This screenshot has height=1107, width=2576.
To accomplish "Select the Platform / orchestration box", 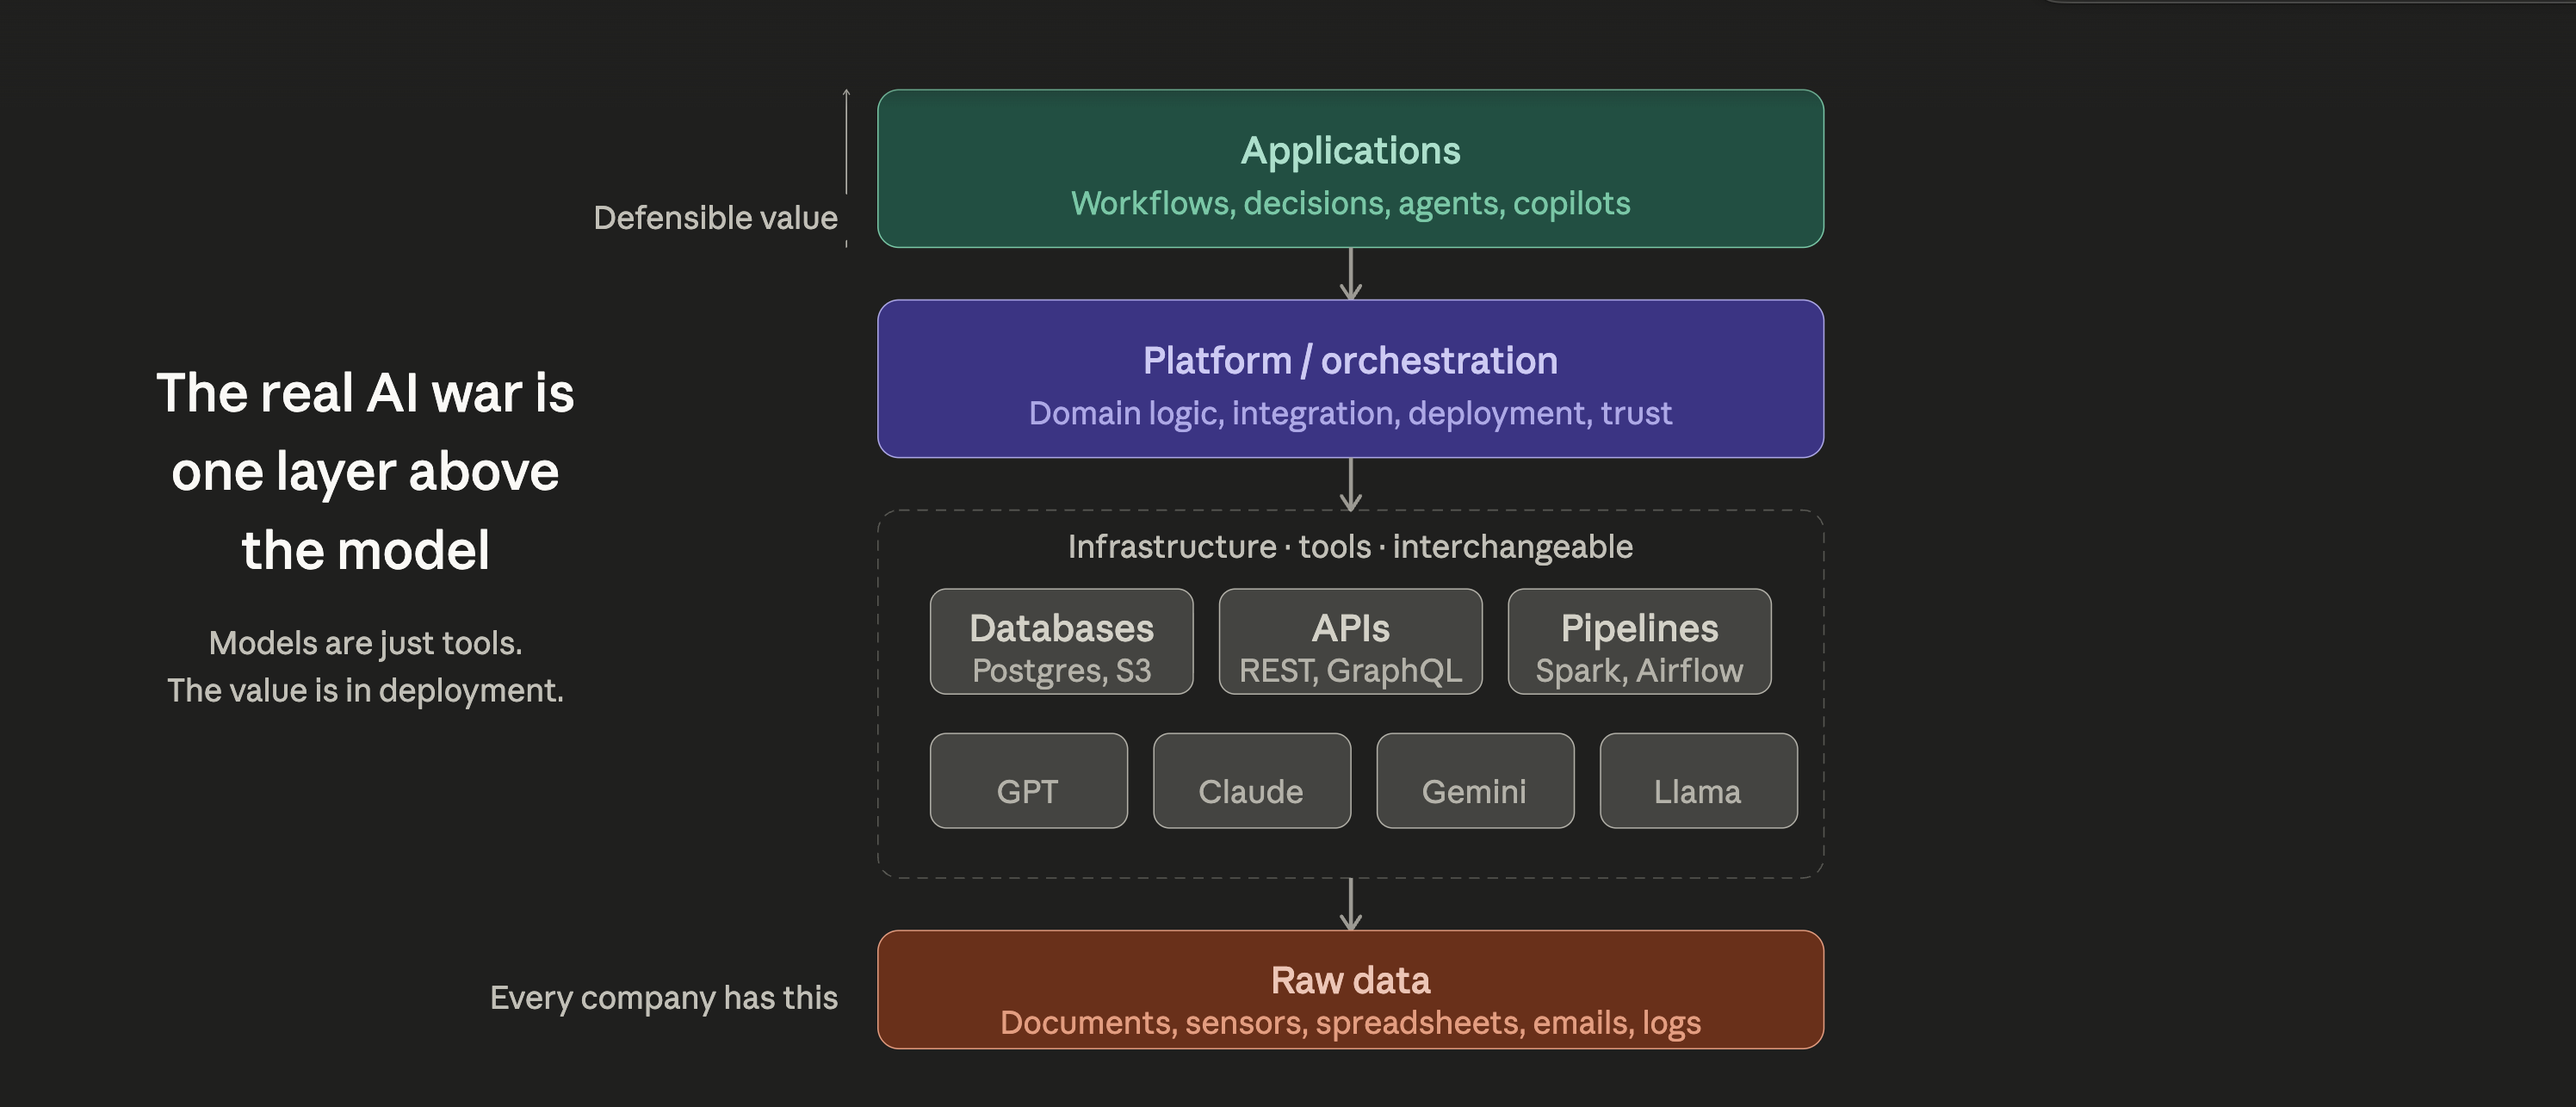I will point(1350,379).
